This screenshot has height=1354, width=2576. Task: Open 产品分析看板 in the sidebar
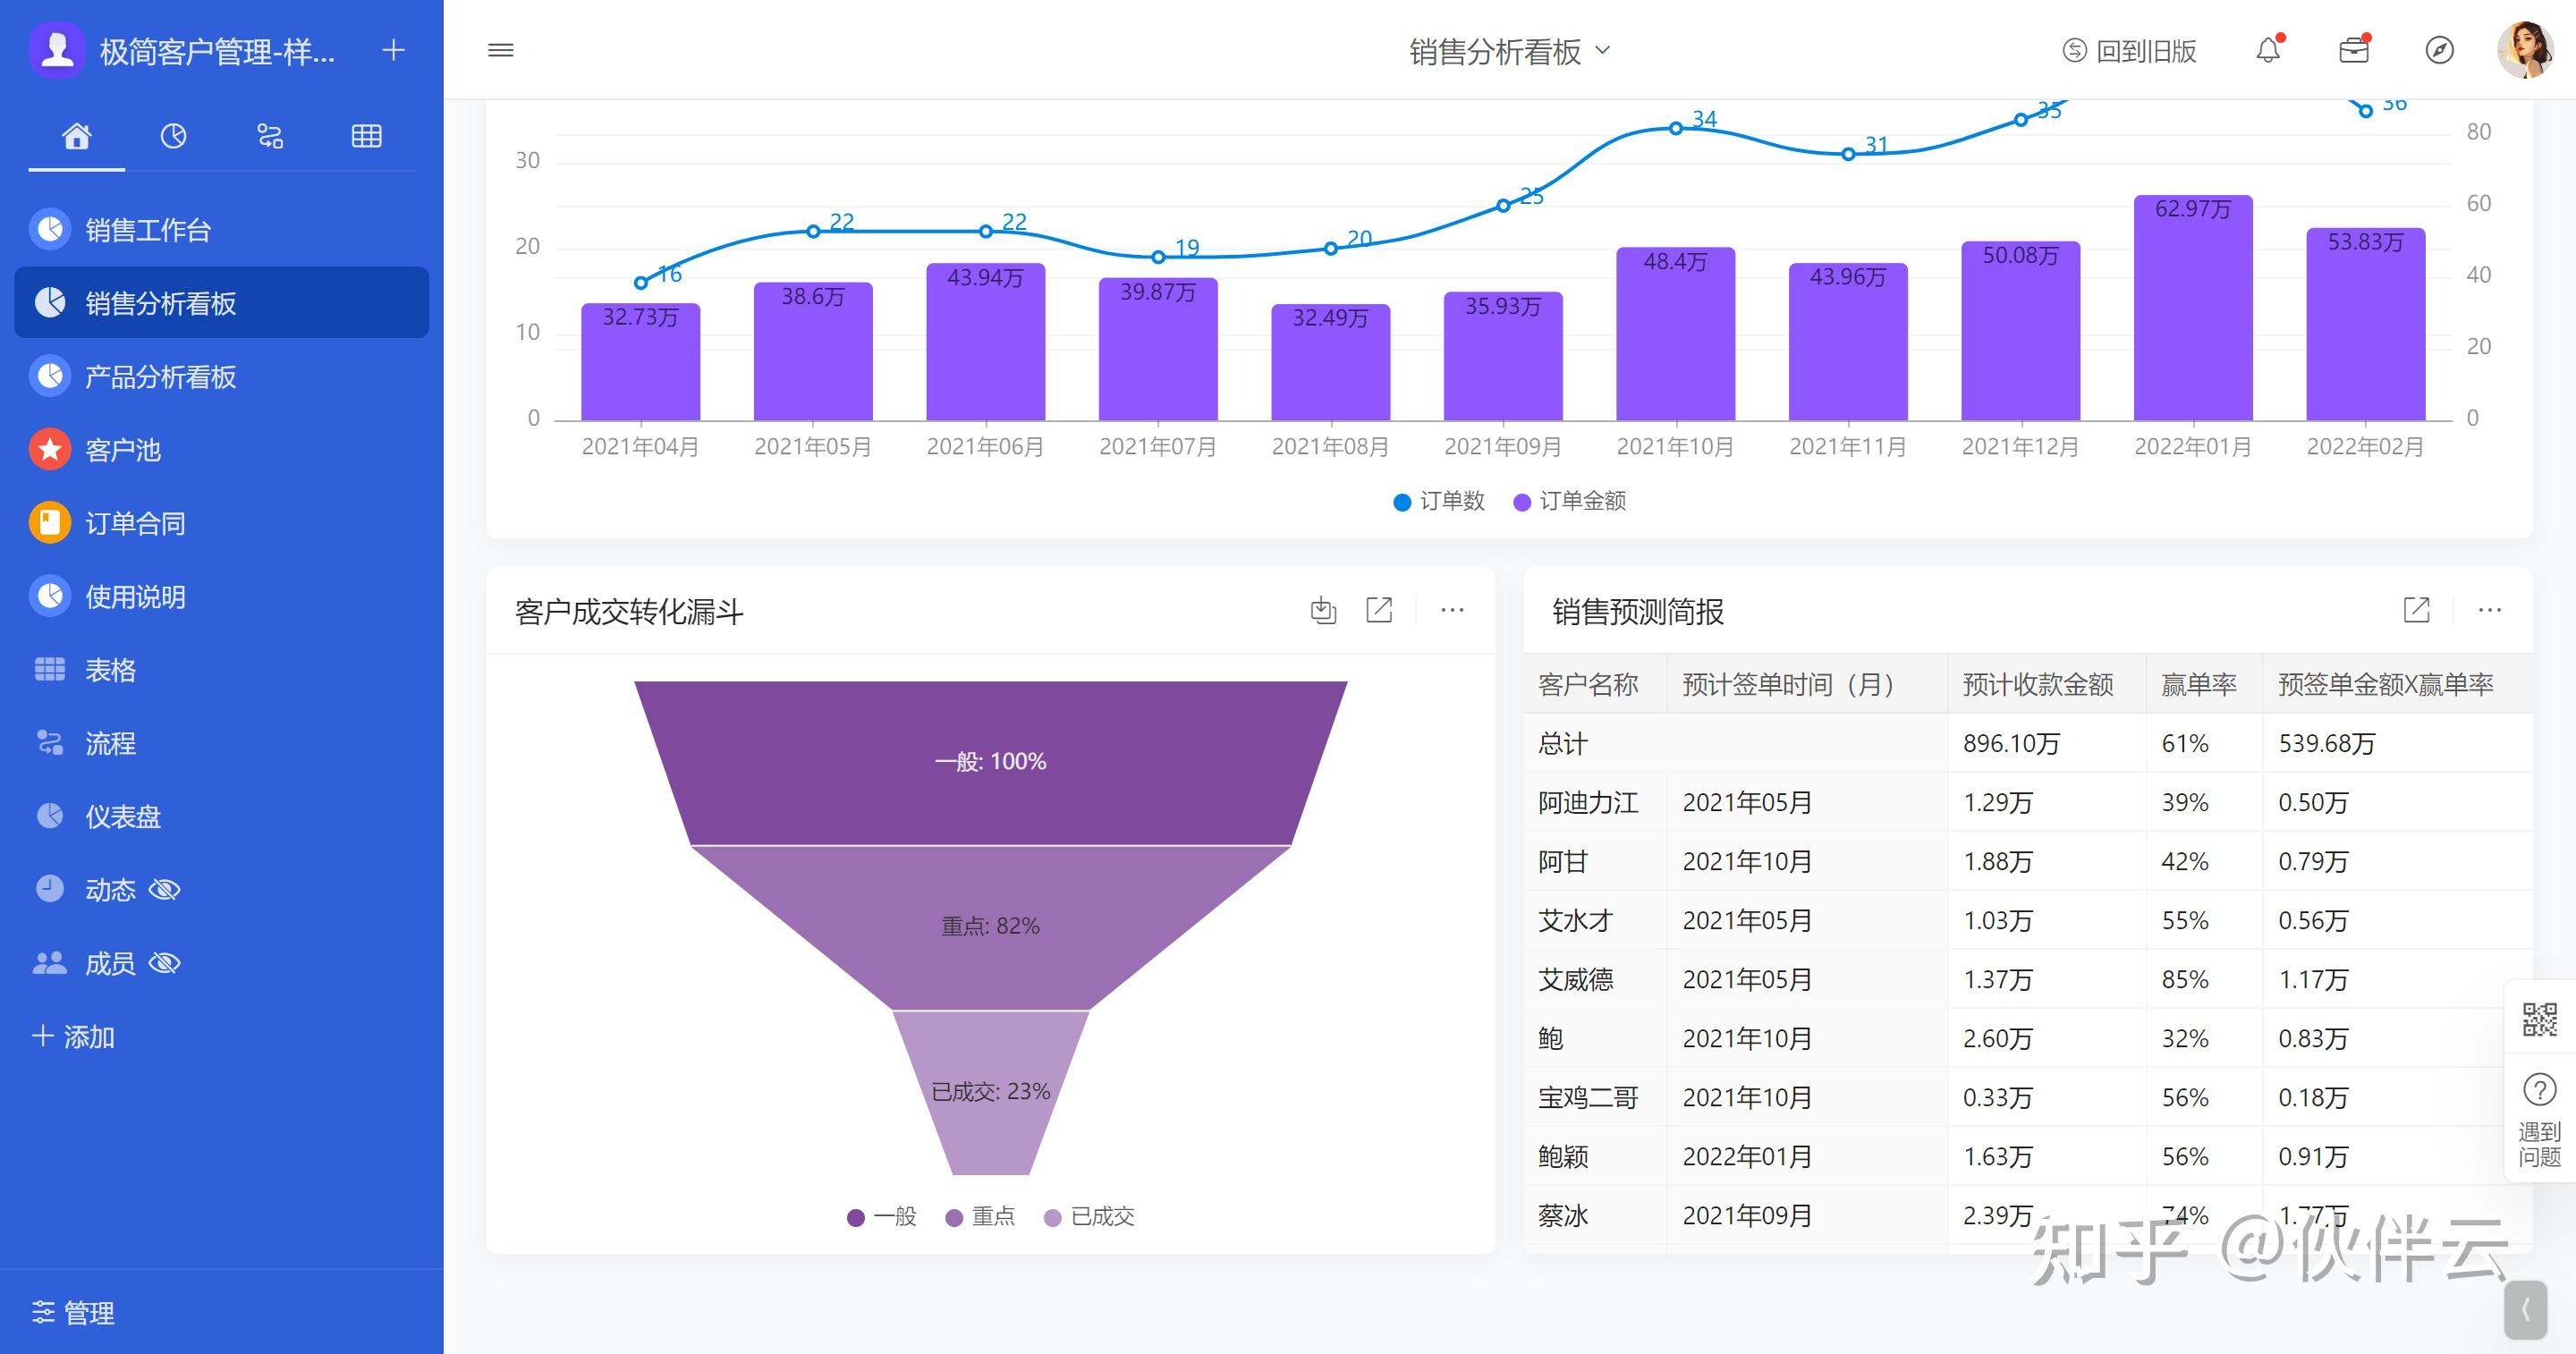pos(160,377)
